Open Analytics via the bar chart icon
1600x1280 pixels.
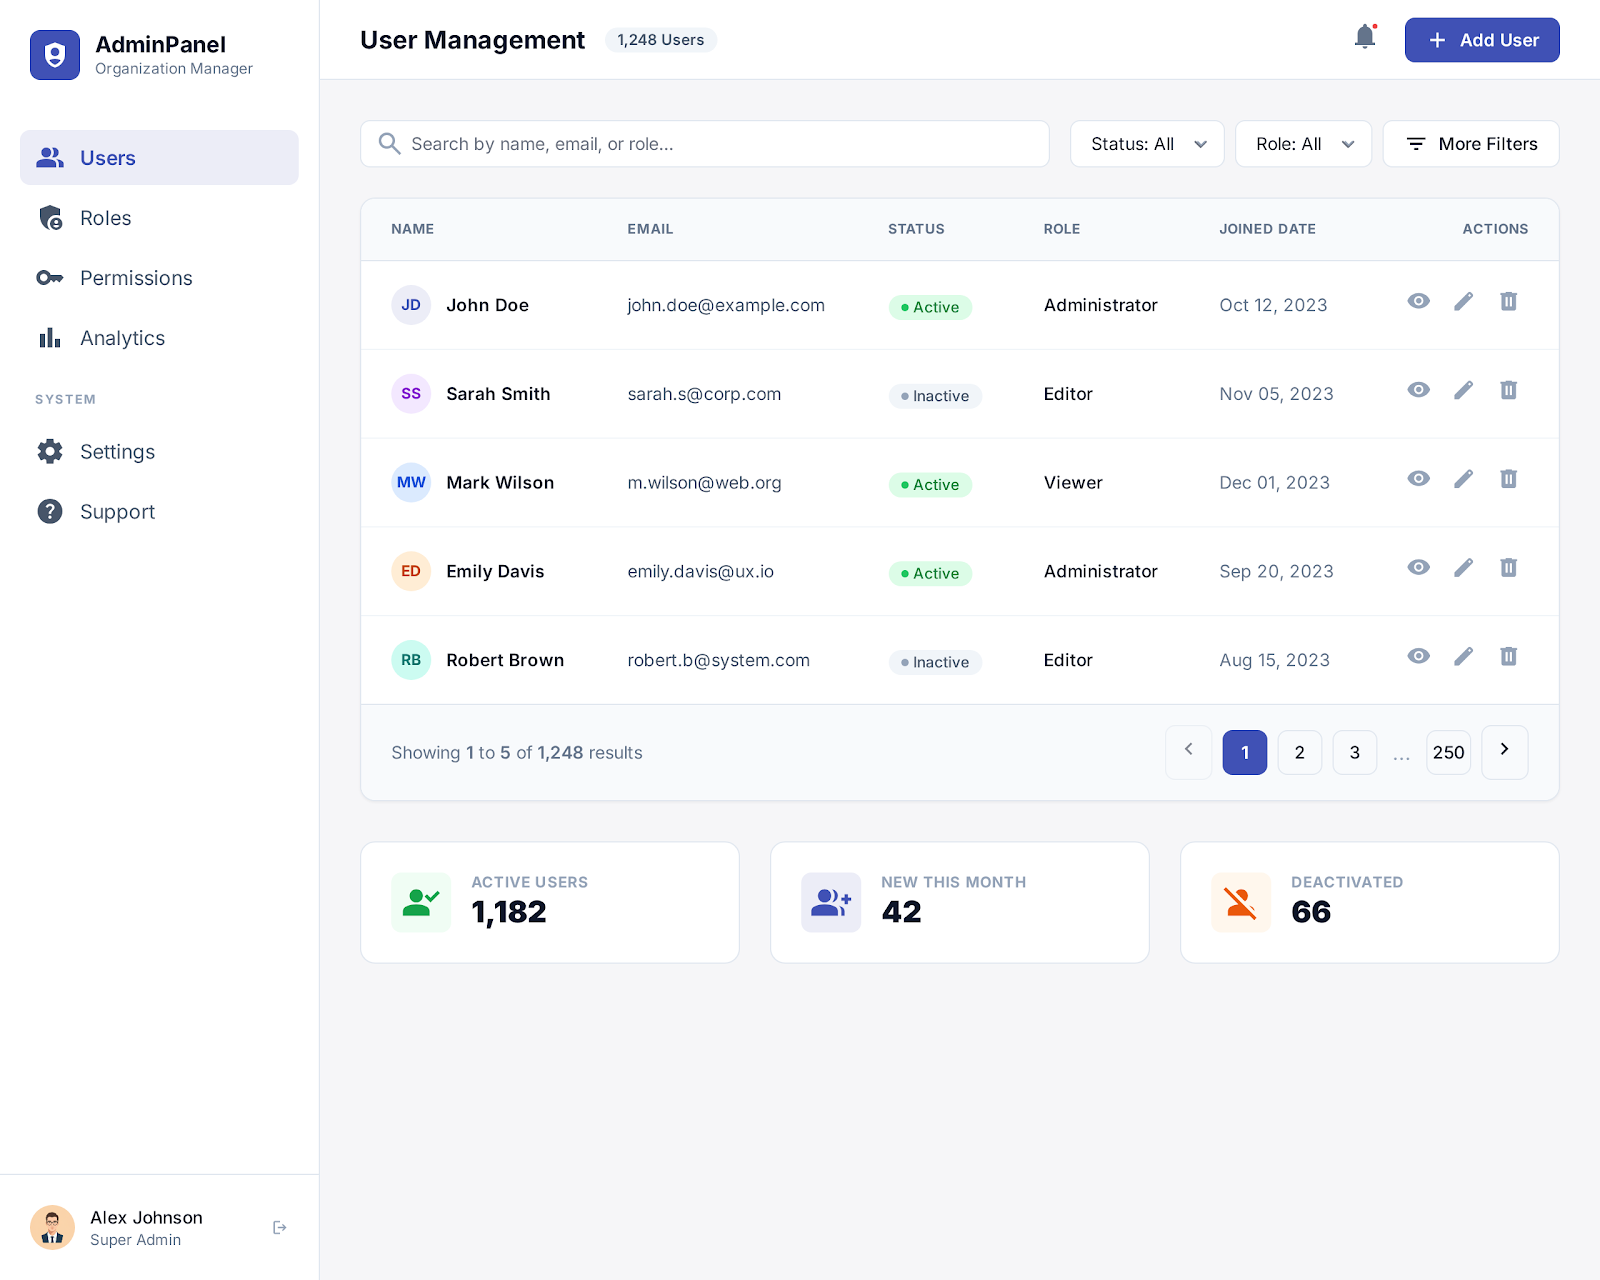coord(50,338)
